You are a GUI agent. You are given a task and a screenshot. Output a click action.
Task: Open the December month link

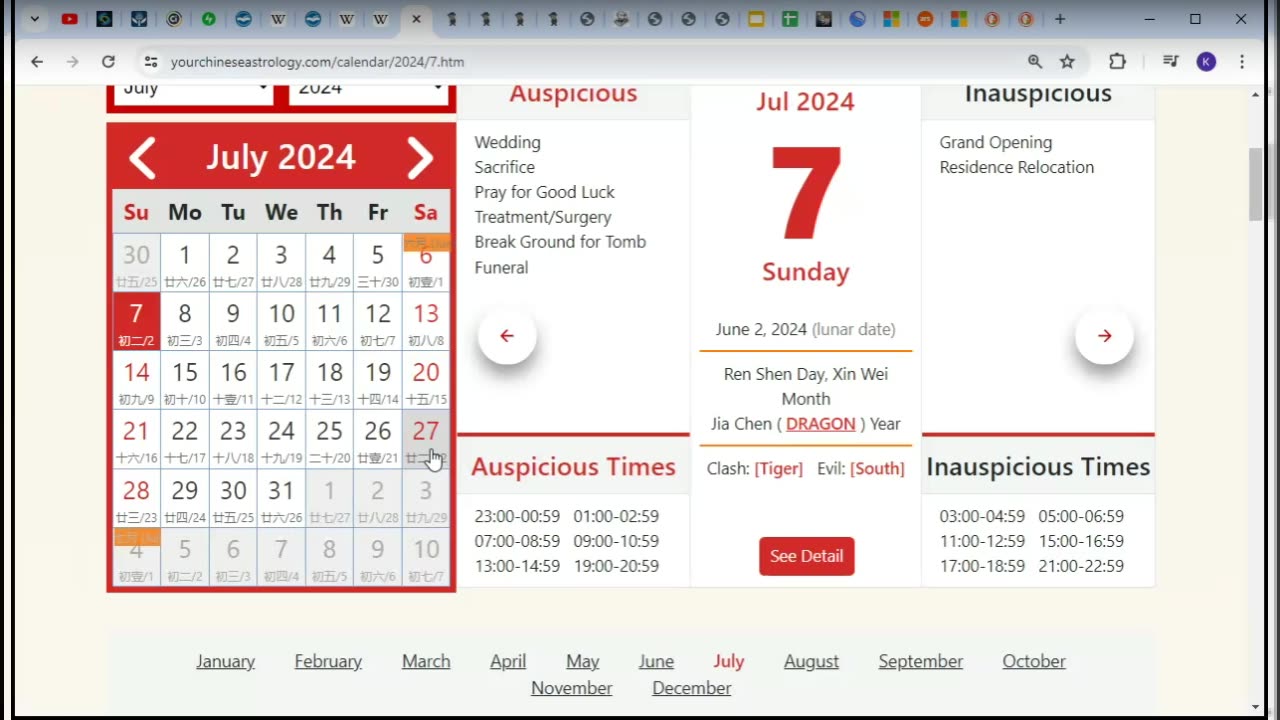(x=692, y=688)
